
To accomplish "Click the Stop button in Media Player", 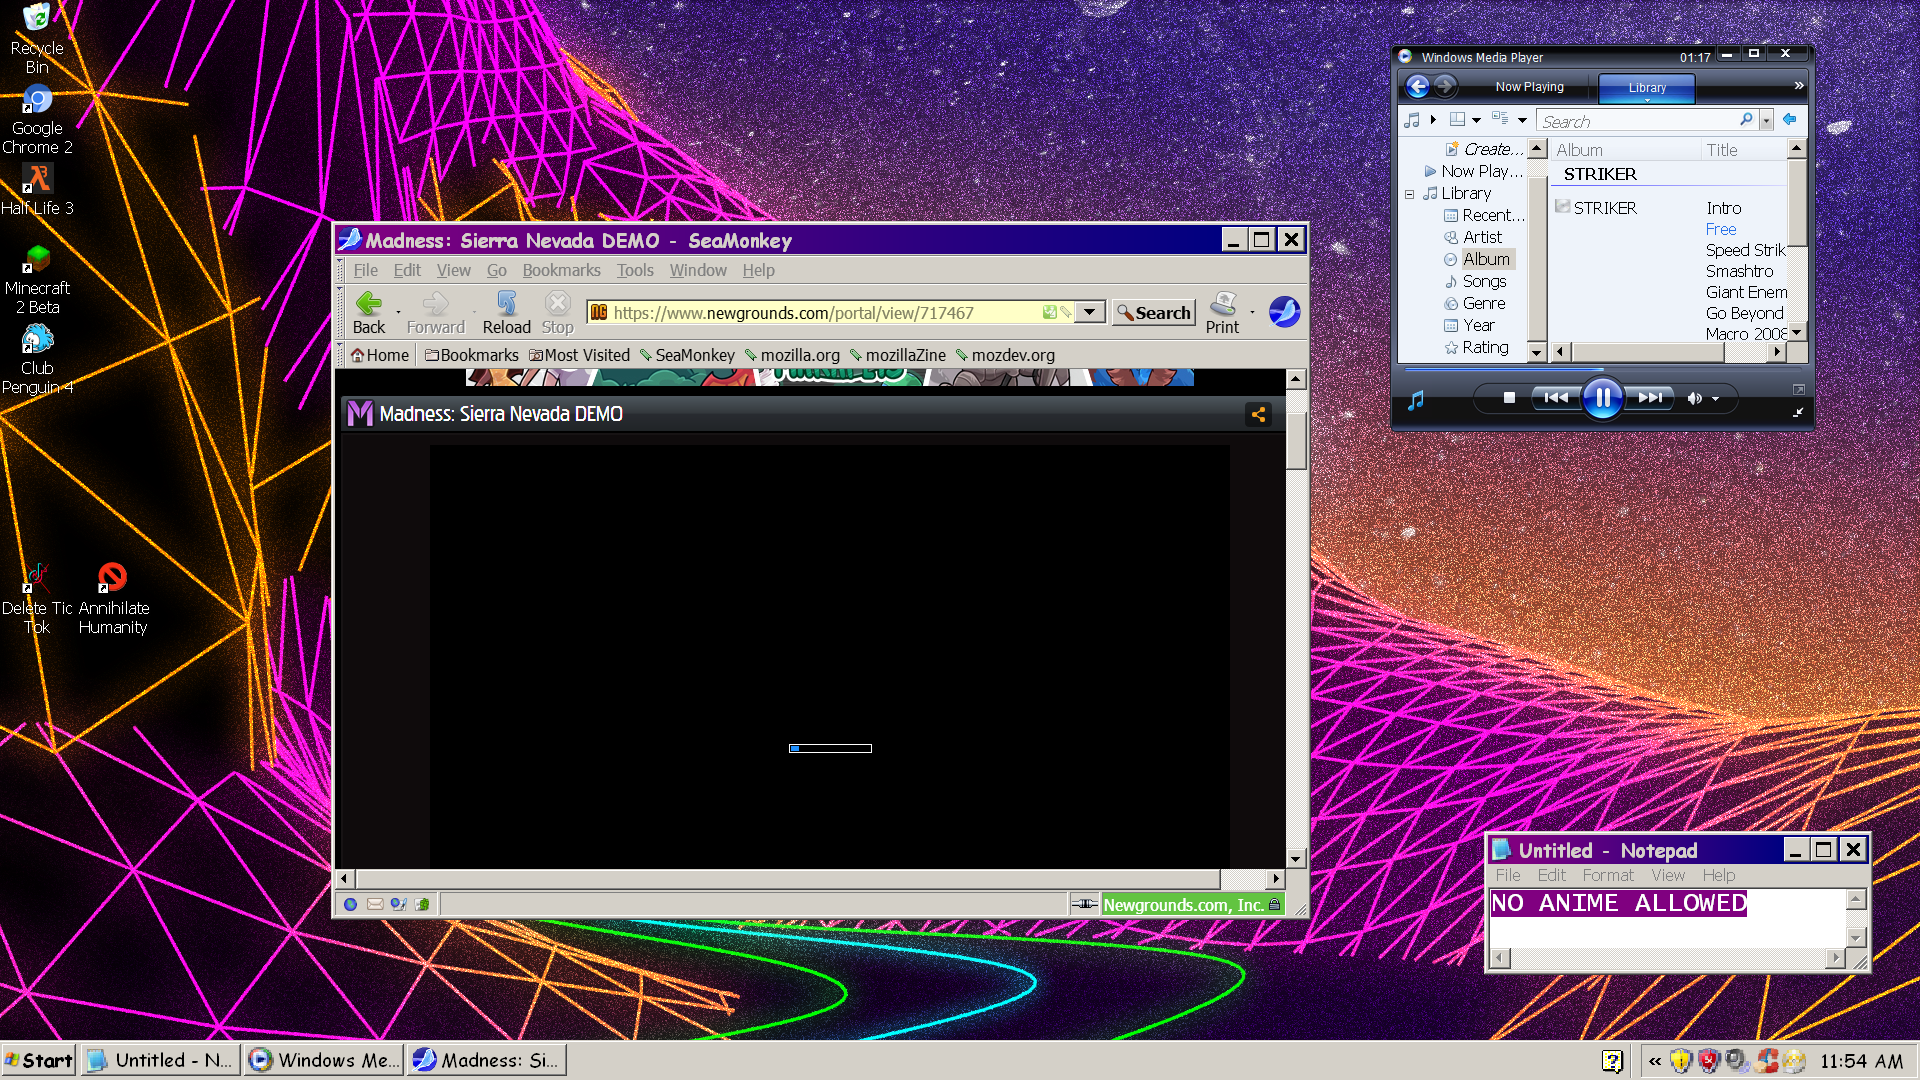I will 1509,398.
